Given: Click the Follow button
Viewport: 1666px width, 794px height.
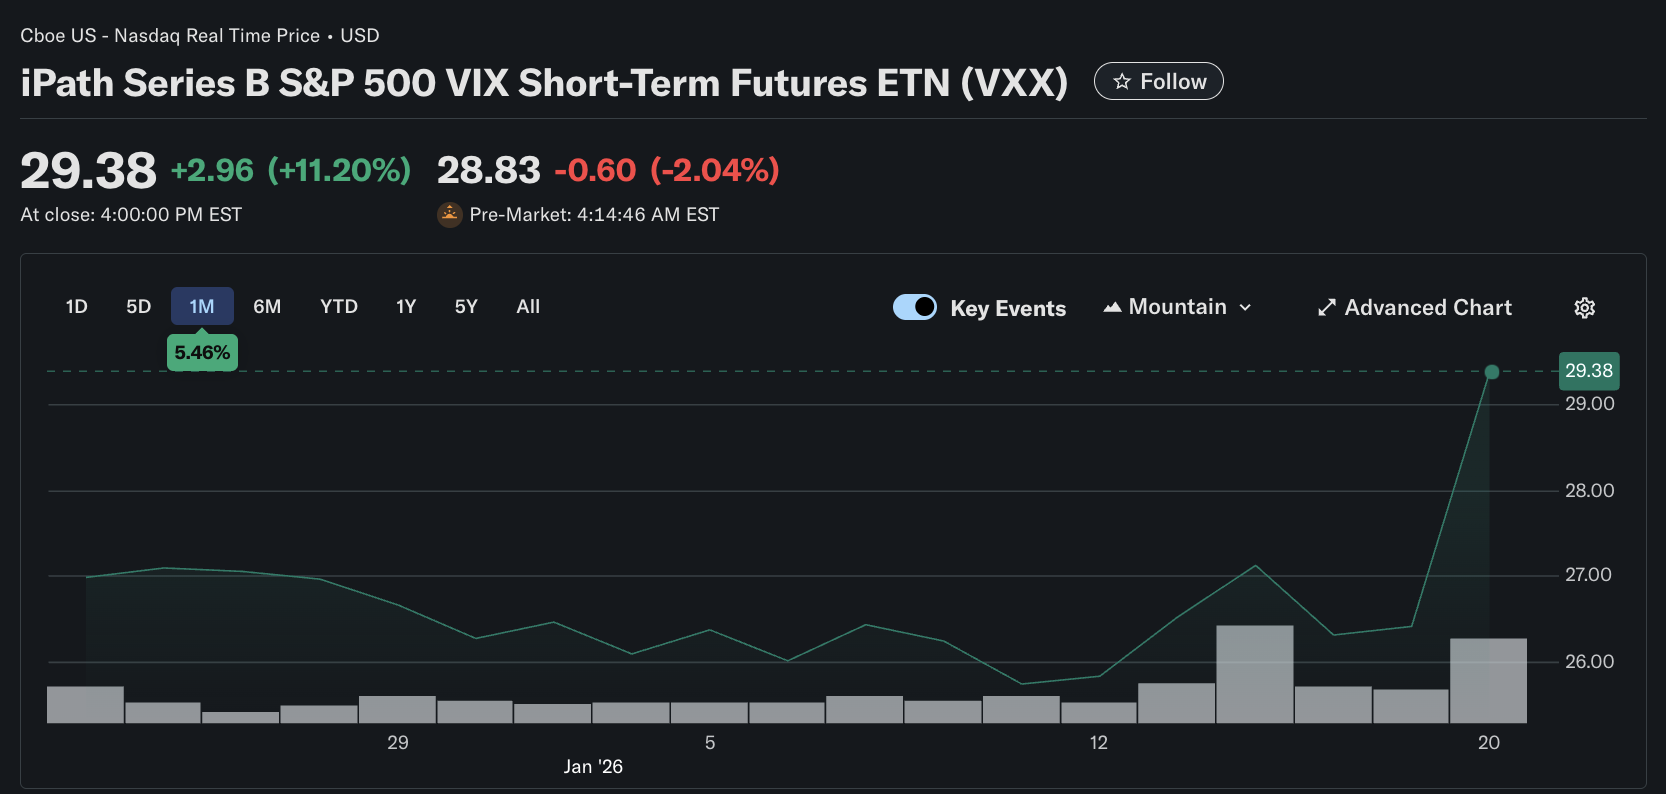Looking at the screenshot, I should (1158, 81).
